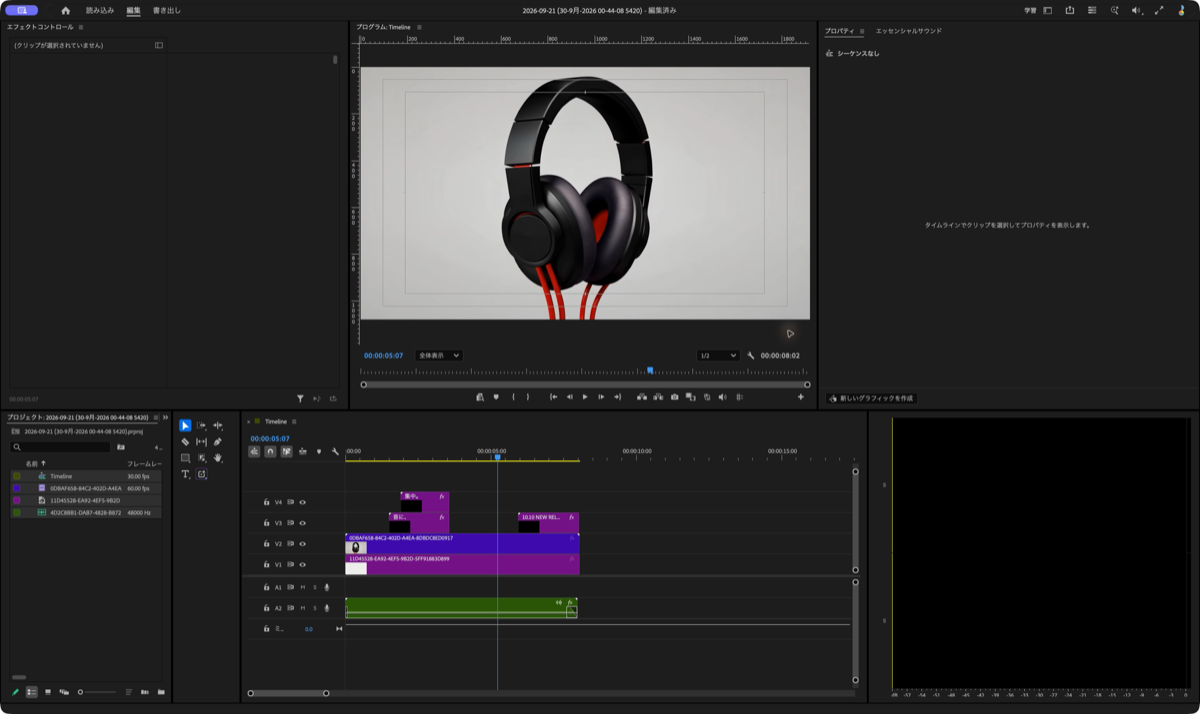This screenshot has height=714, width=1200.
Task: Select the Ripple Edit tool
Action: tap(217, 426)
